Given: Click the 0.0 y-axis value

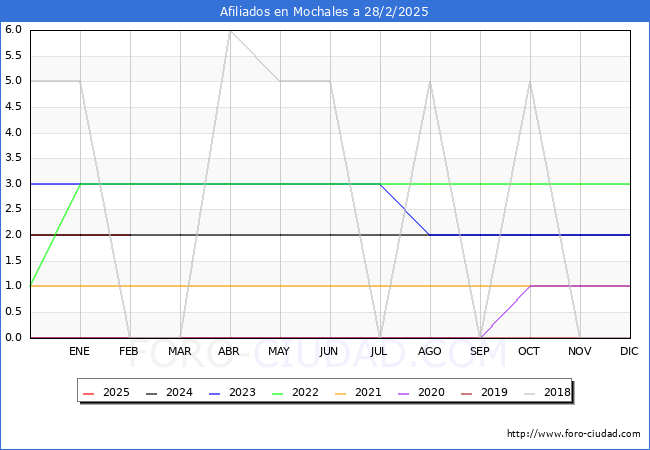Looking at the screenshot, I should point(13,337).
